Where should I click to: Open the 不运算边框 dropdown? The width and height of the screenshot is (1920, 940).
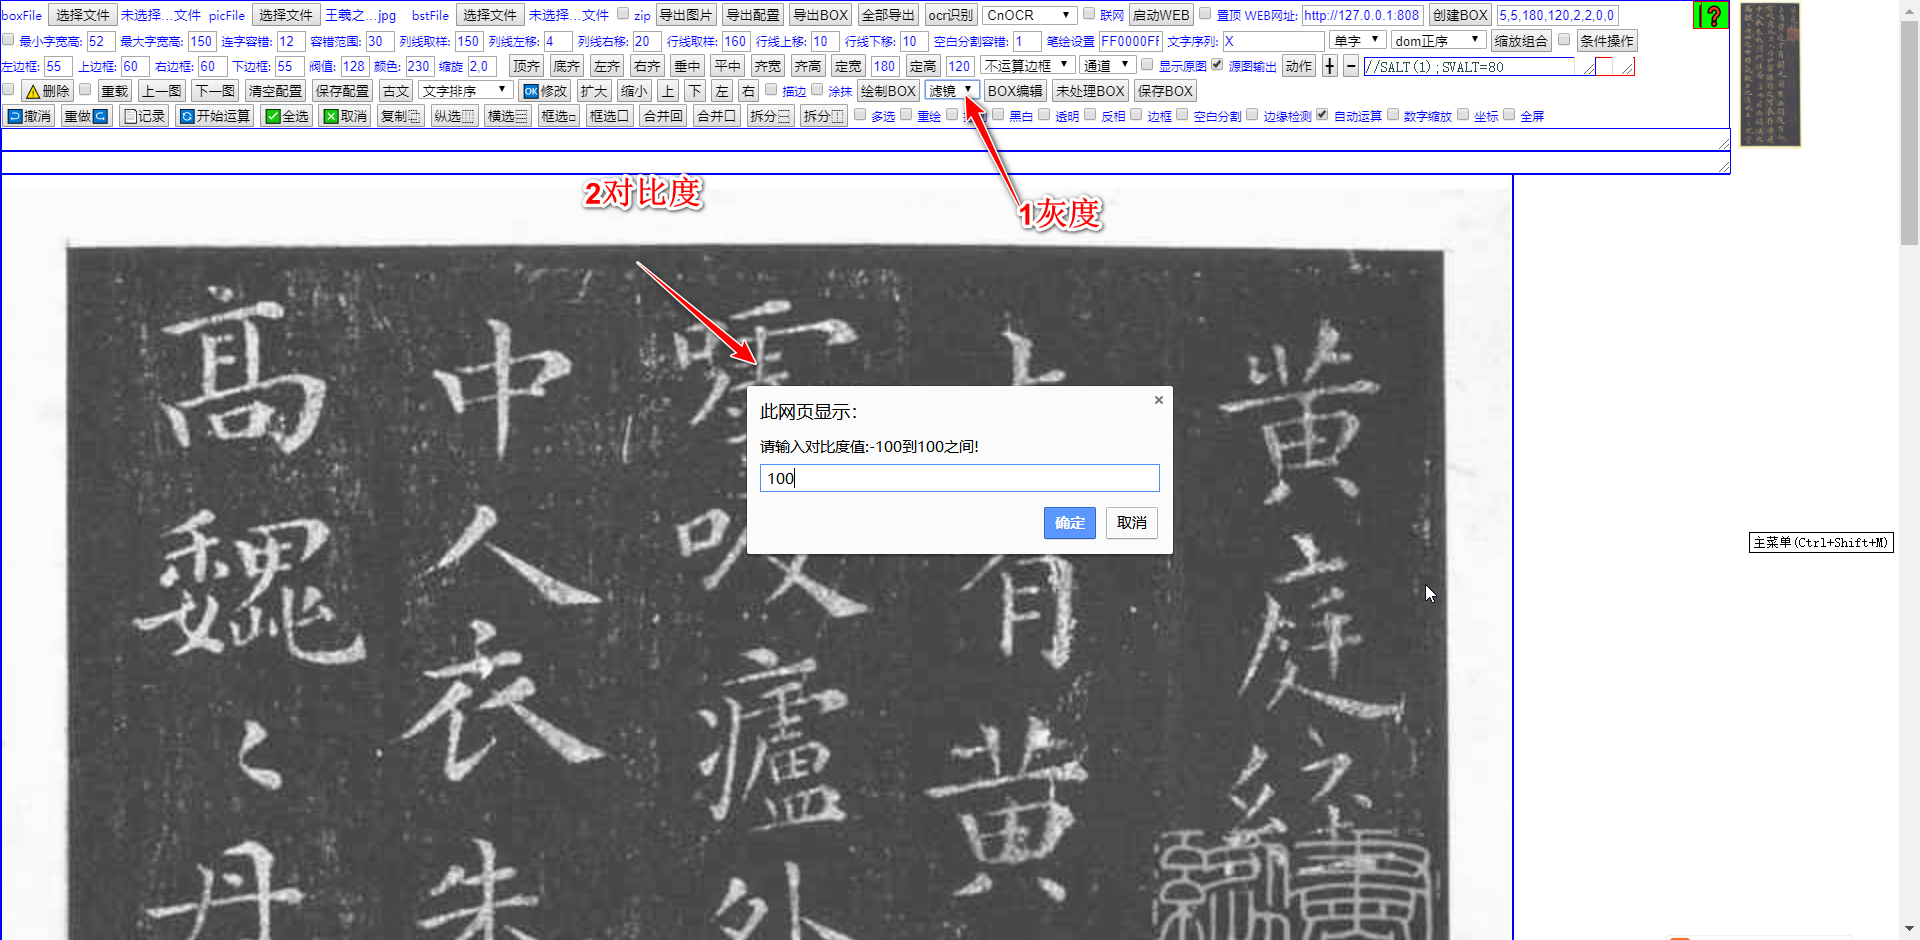pos(1027,66)
